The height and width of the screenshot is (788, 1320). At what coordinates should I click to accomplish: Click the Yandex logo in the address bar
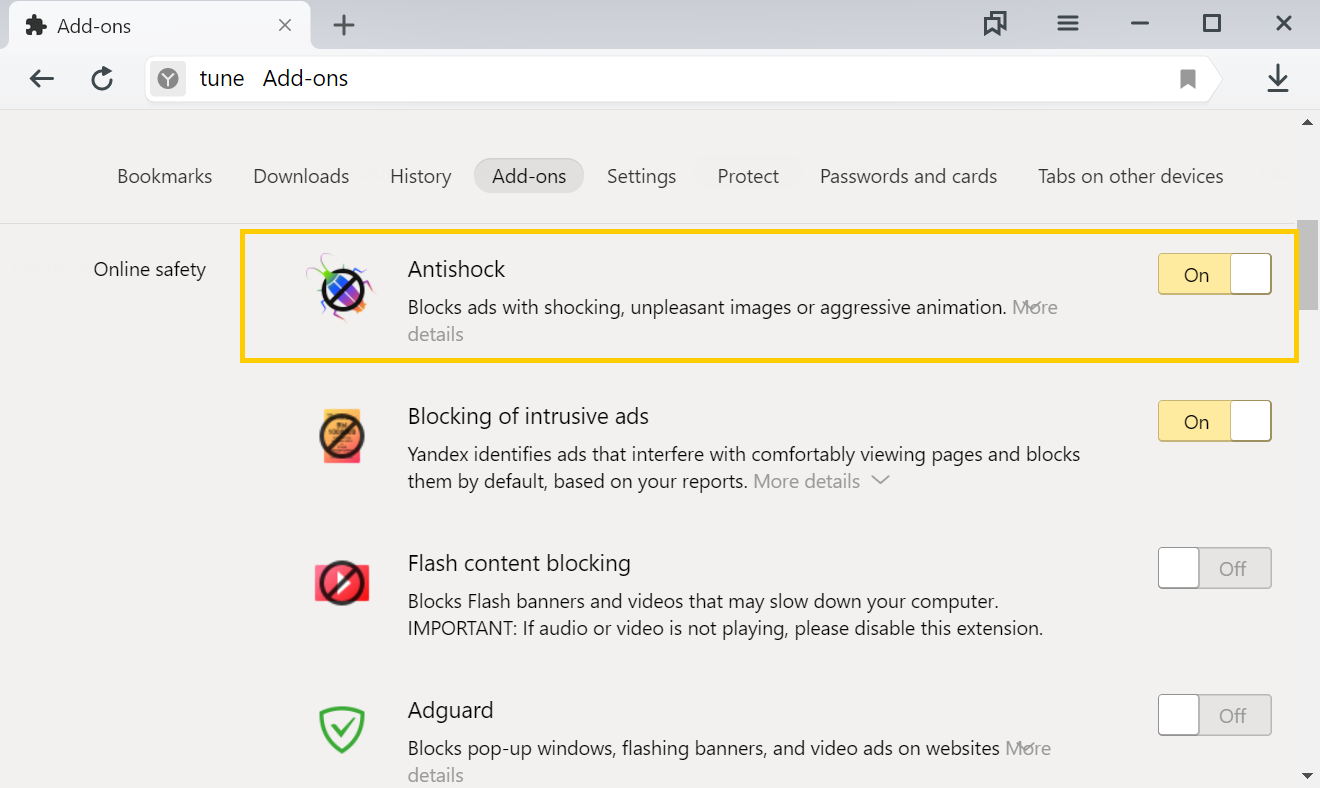[168, 79]
